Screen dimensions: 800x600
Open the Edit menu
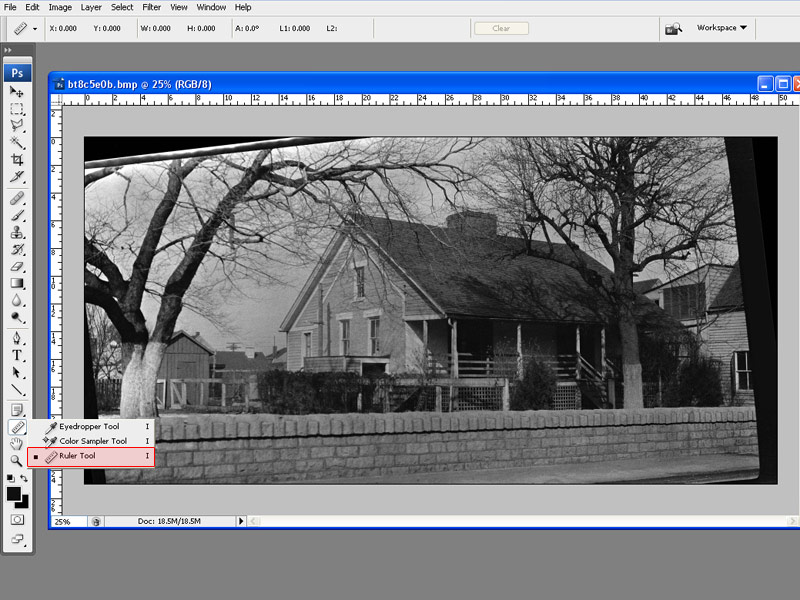point(32,7)
